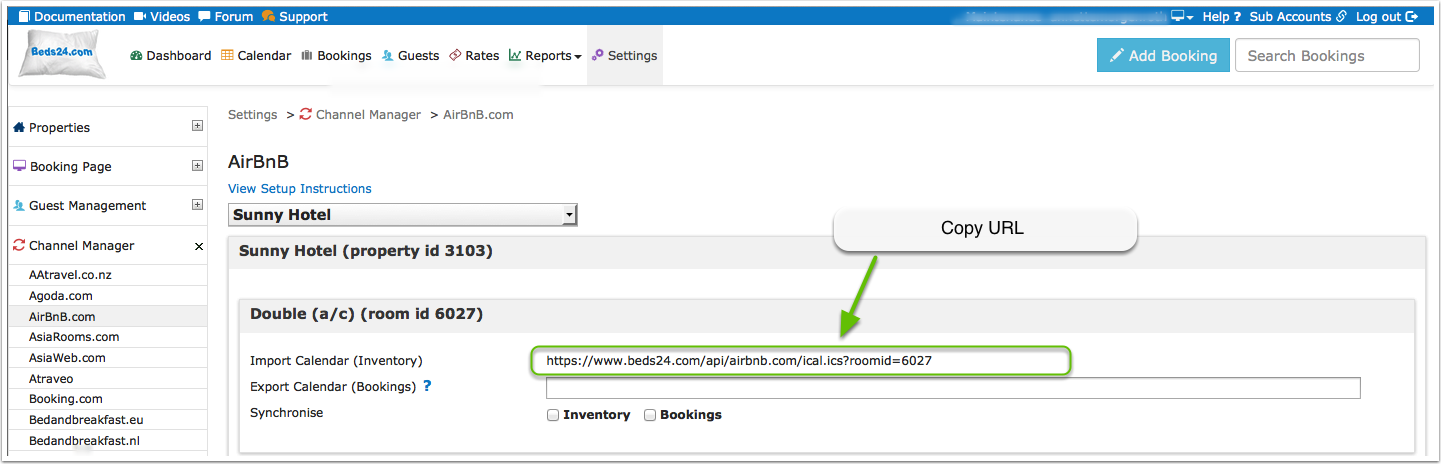Click the Settings gears icon
The width and height of the screenshot is (1441, 464).
[597, 56]
